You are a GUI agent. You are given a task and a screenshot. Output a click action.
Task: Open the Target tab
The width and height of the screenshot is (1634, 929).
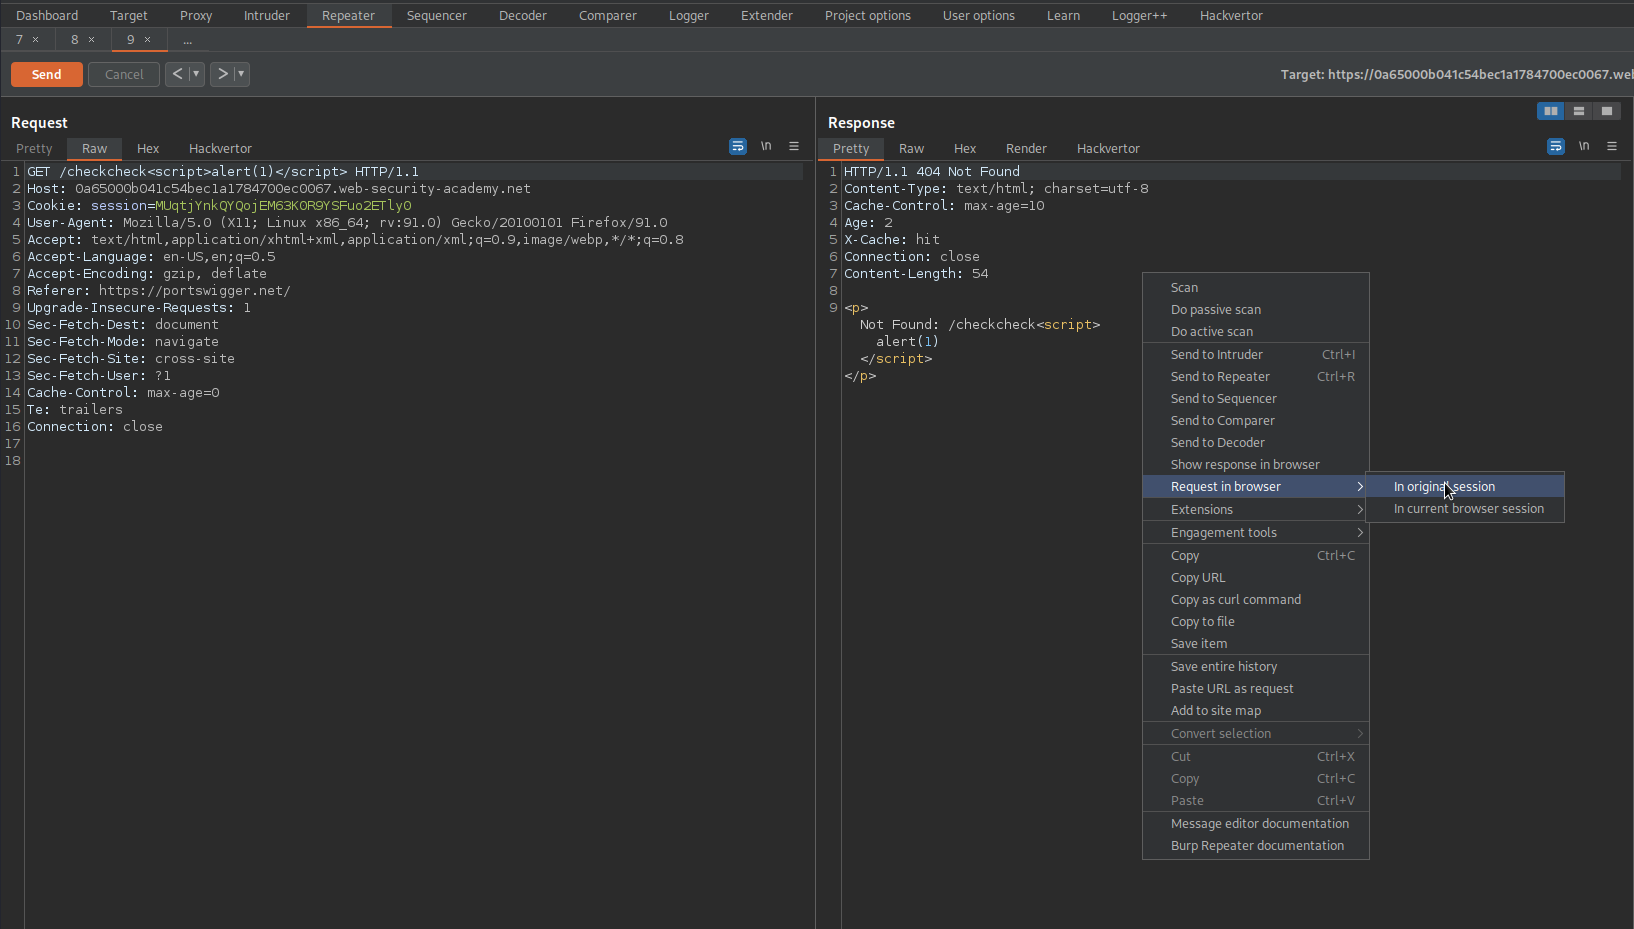[x=128, y=15]
